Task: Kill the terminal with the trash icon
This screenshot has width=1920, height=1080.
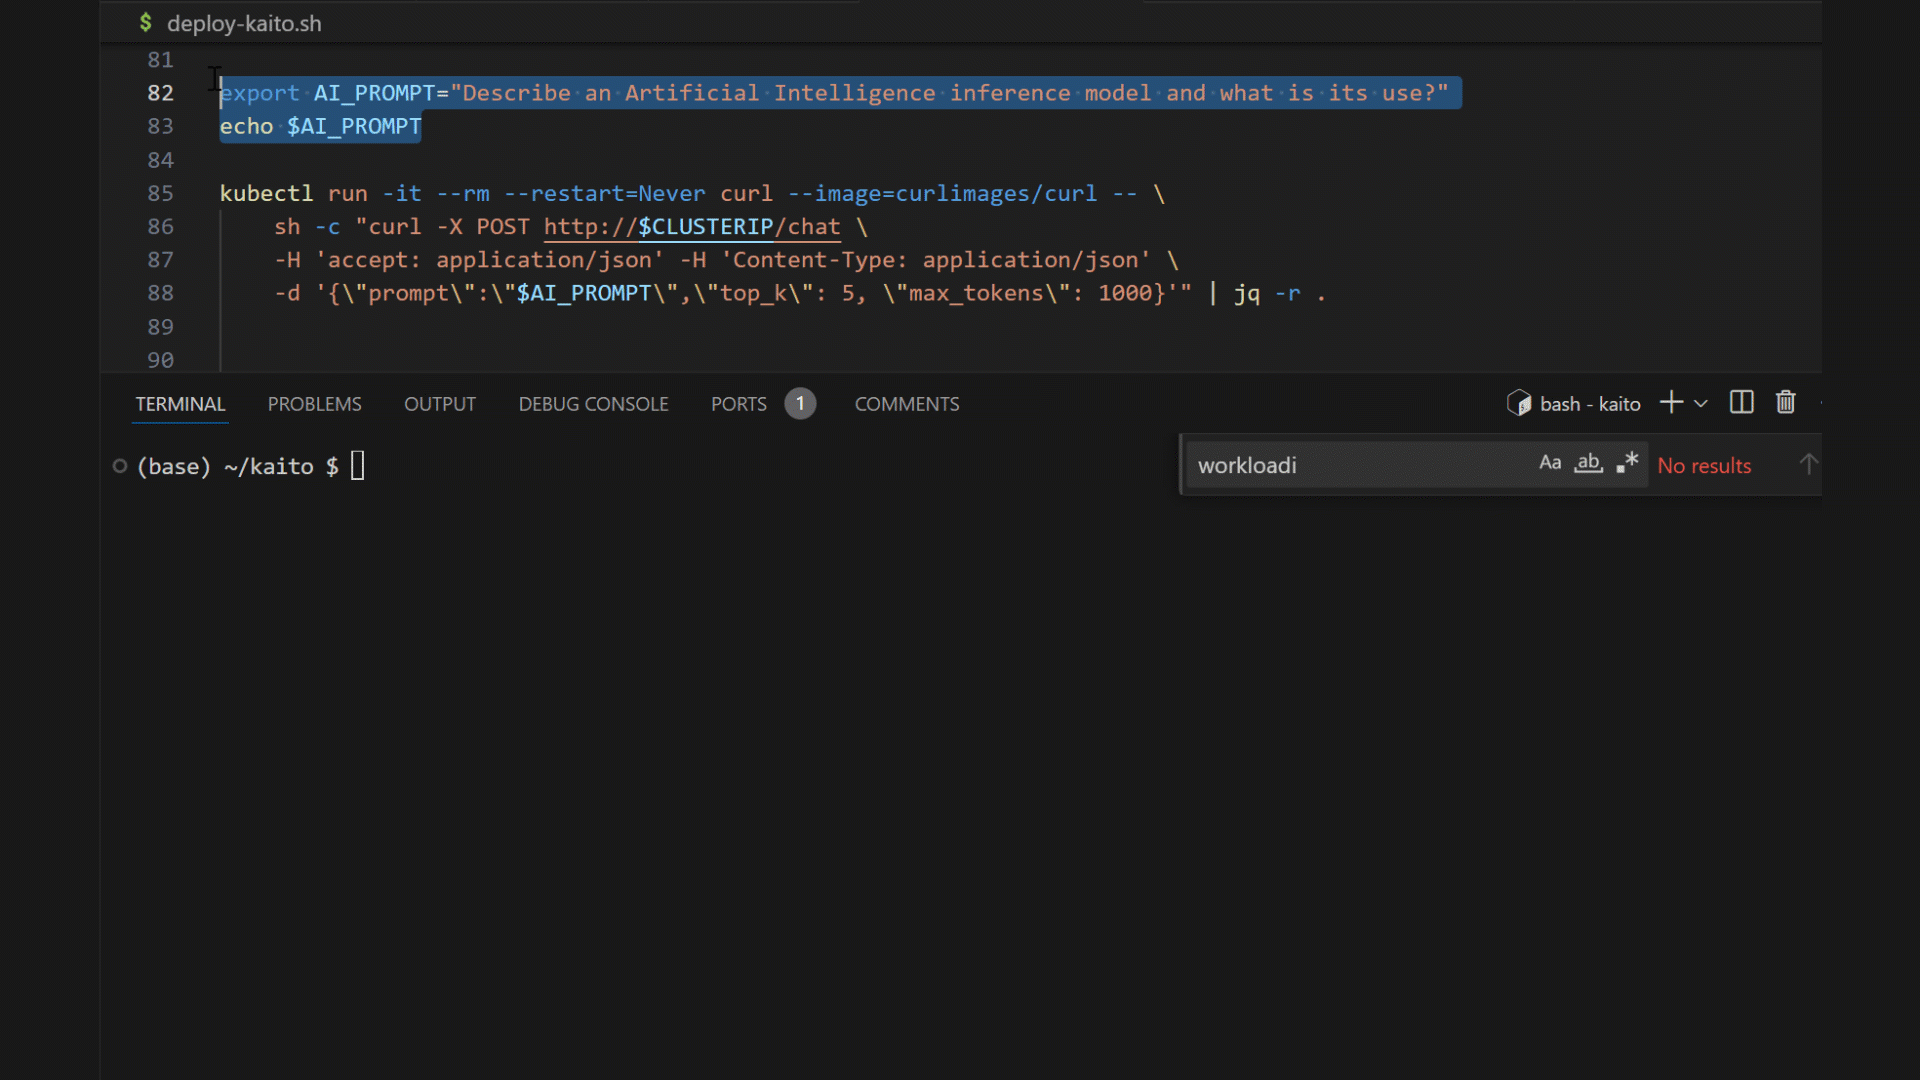Action: 1785,403
